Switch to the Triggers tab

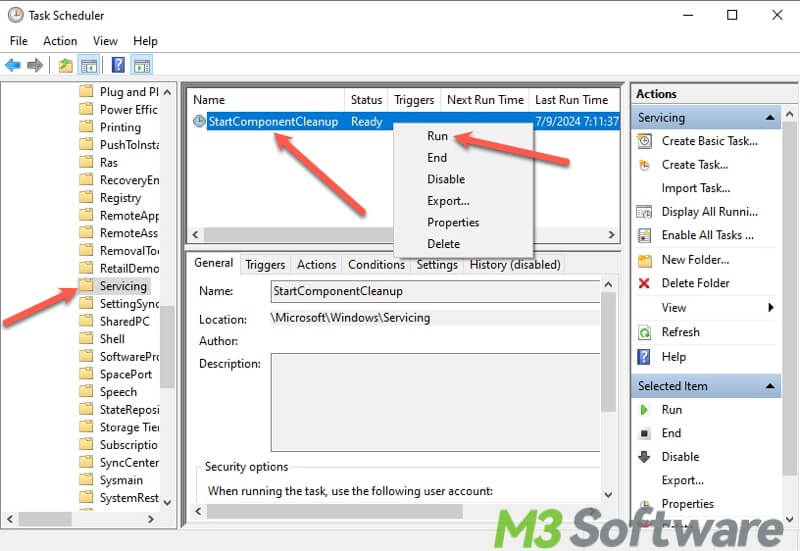coord(265,265)
